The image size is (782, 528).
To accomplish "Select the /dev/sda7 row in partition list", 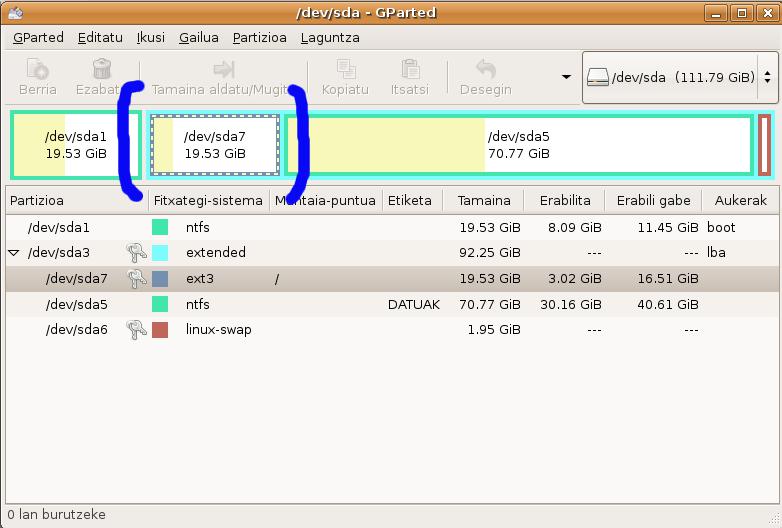I will [392, 279].
